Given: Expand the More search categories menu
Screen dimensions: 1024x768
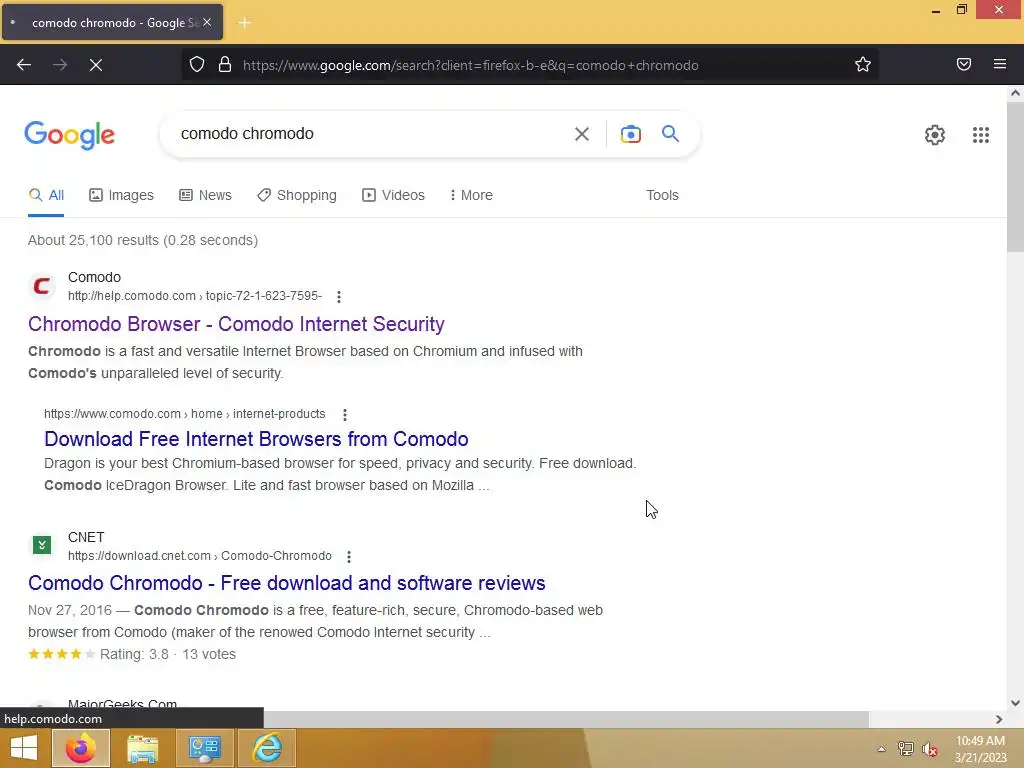Looking at the screenshot, I should (471, 195).
